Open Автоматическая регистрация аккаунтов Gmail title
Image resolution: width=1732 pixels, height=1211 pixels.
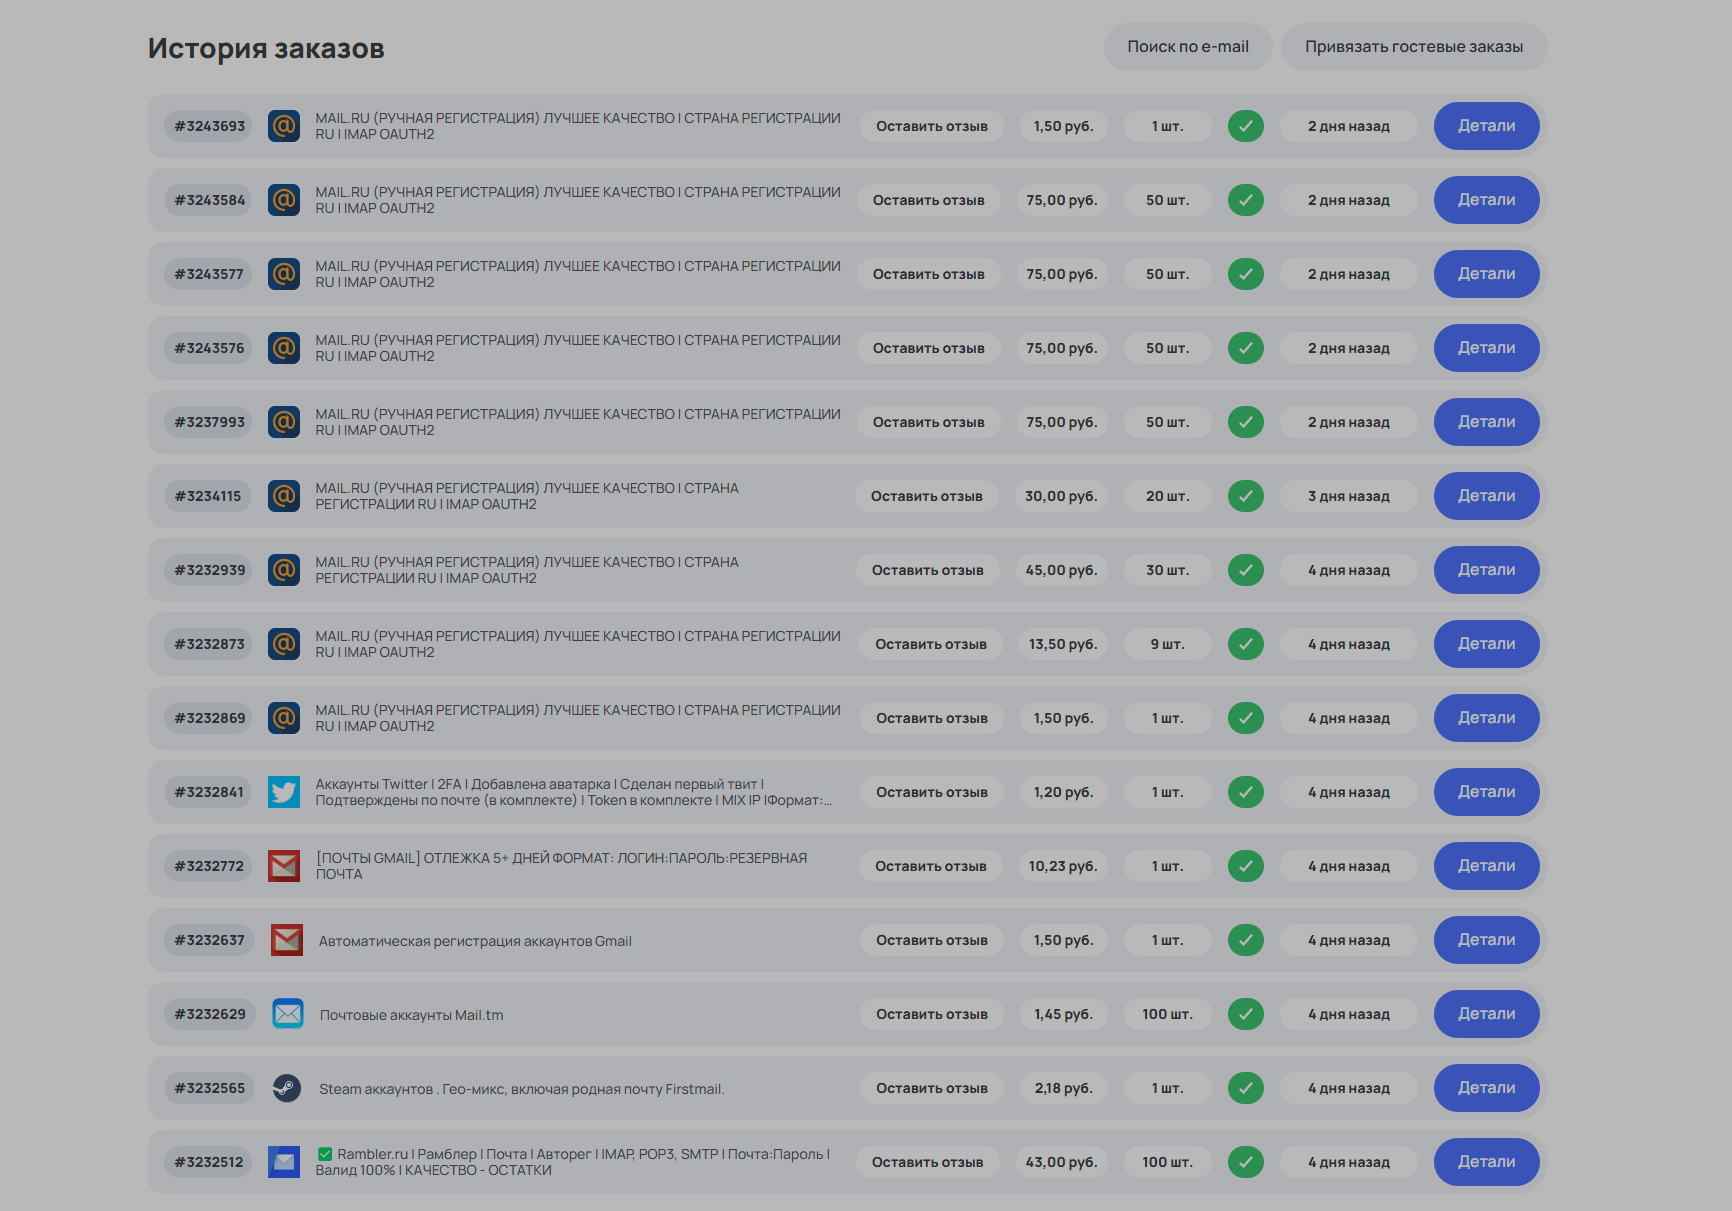click(x=475, y=941)
